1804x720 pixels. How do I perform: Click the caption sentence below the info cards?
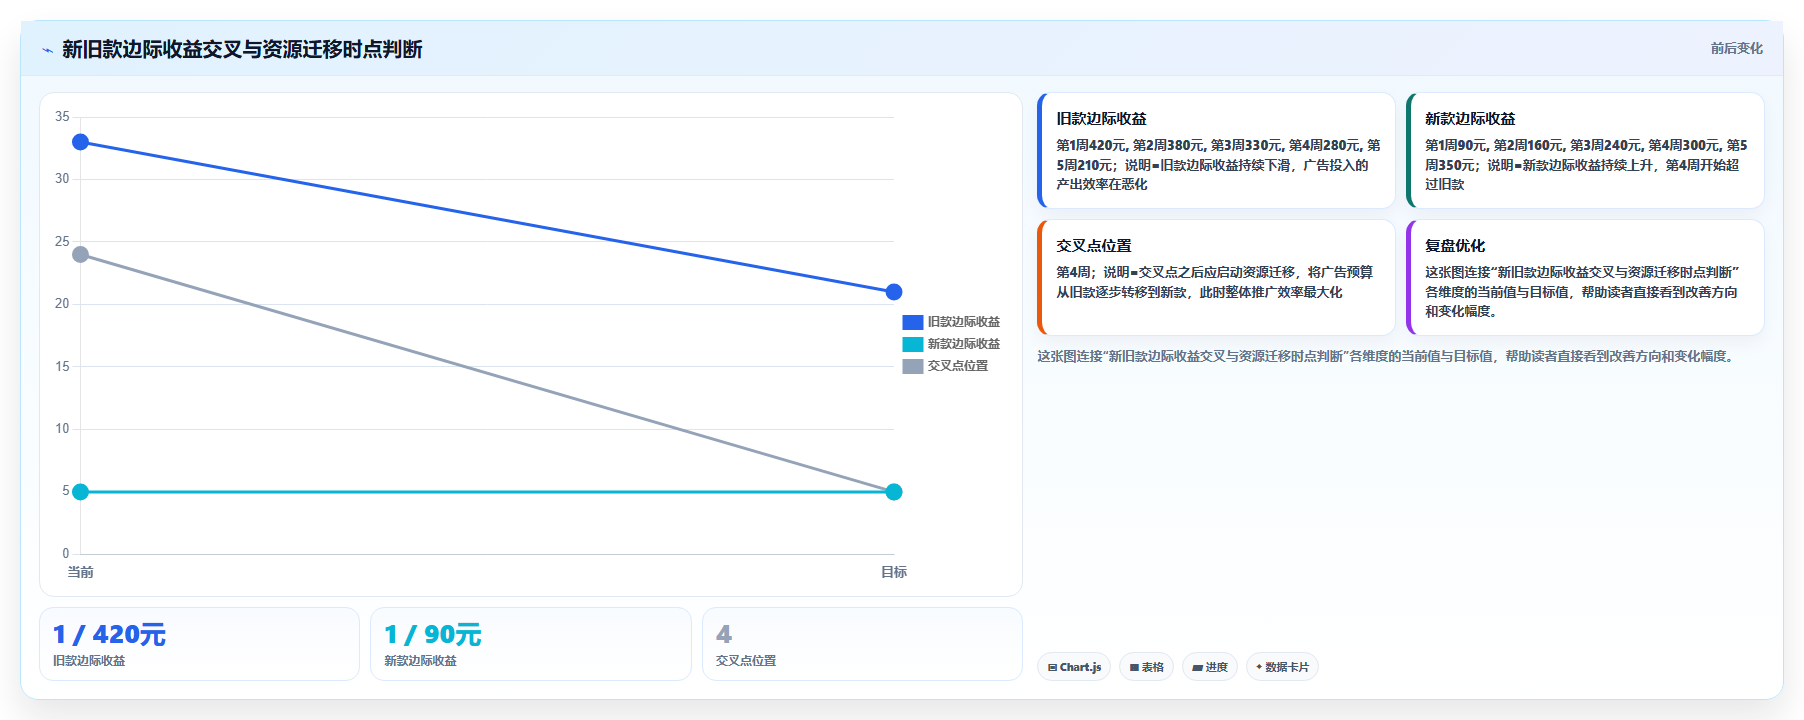(x=1387, y=356)
